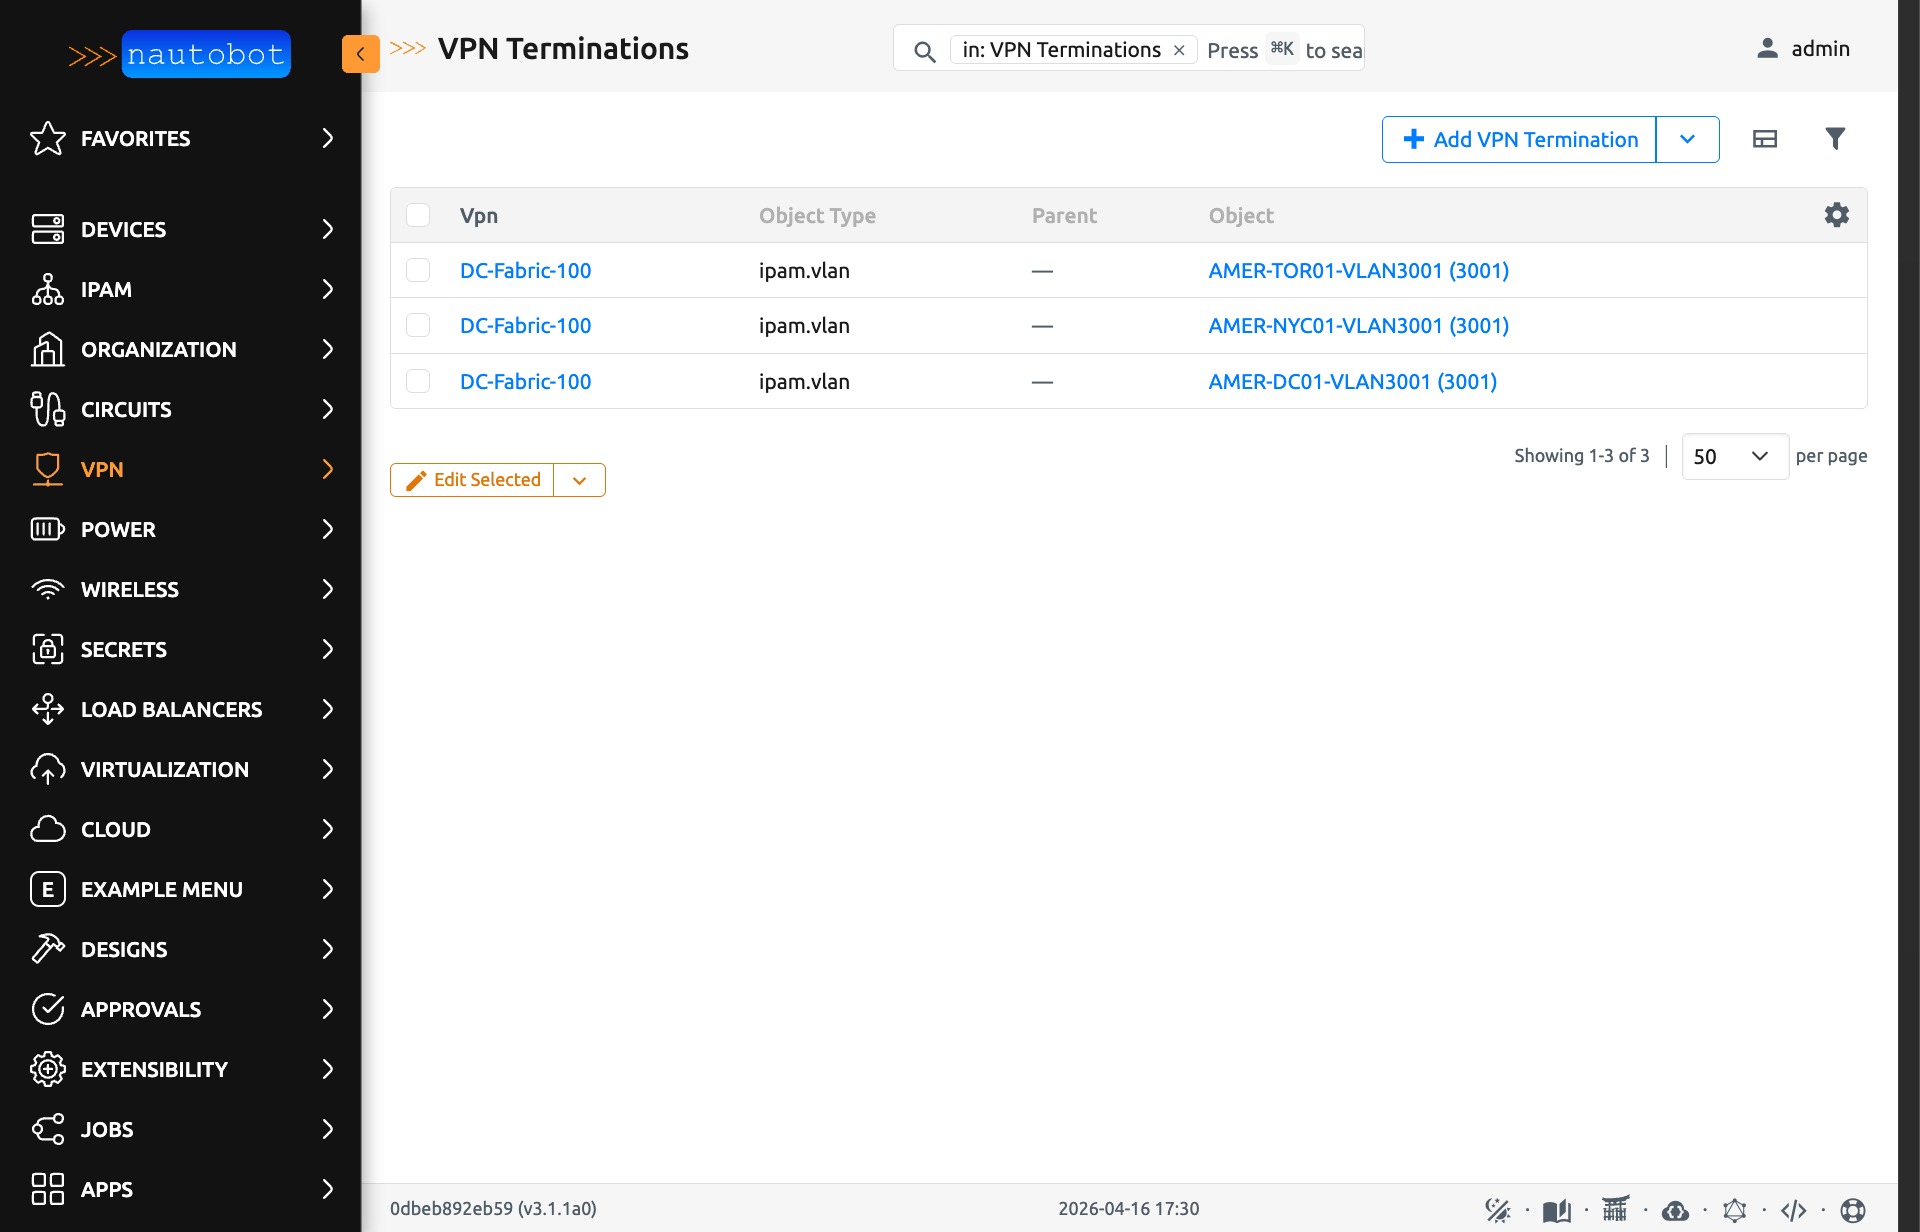Expand the VIRTUALIZATION sidebar menu
This screenshot has height=1232, width=1920.
click(166, 769)
